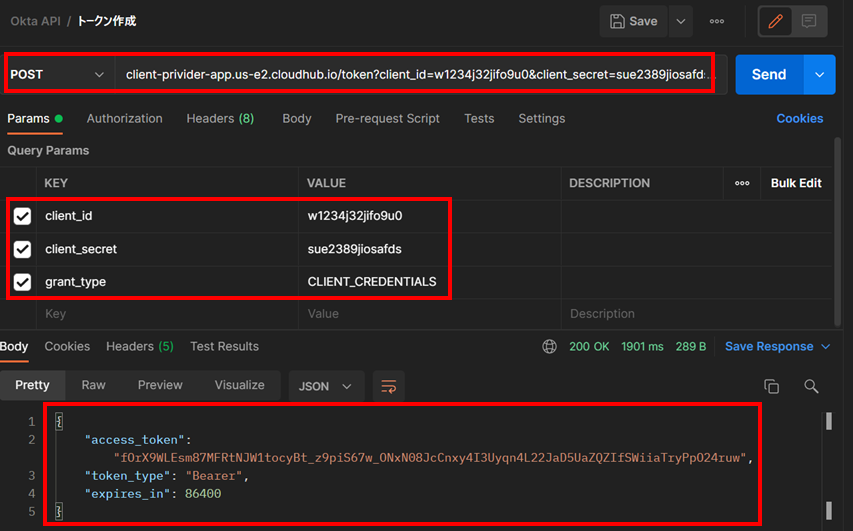The width and height of the screenshot is (853, 531).
Task: Open the Cookies link
Action: (x=799, y=118)
